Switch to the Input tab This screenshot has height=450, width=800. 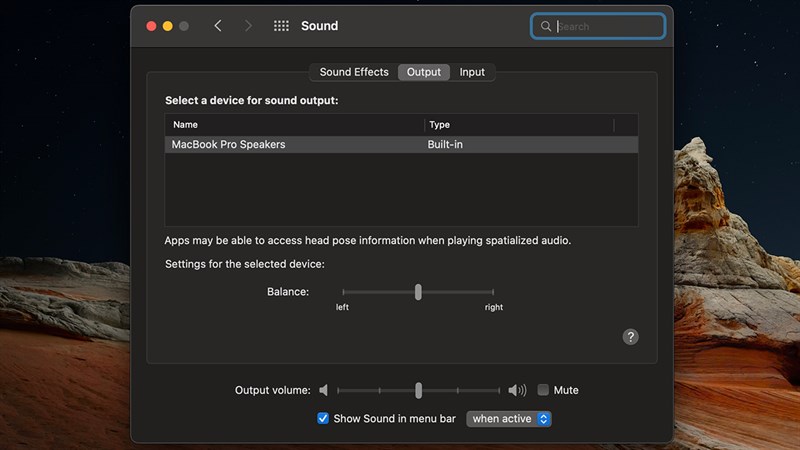click(x=472, y=72)
